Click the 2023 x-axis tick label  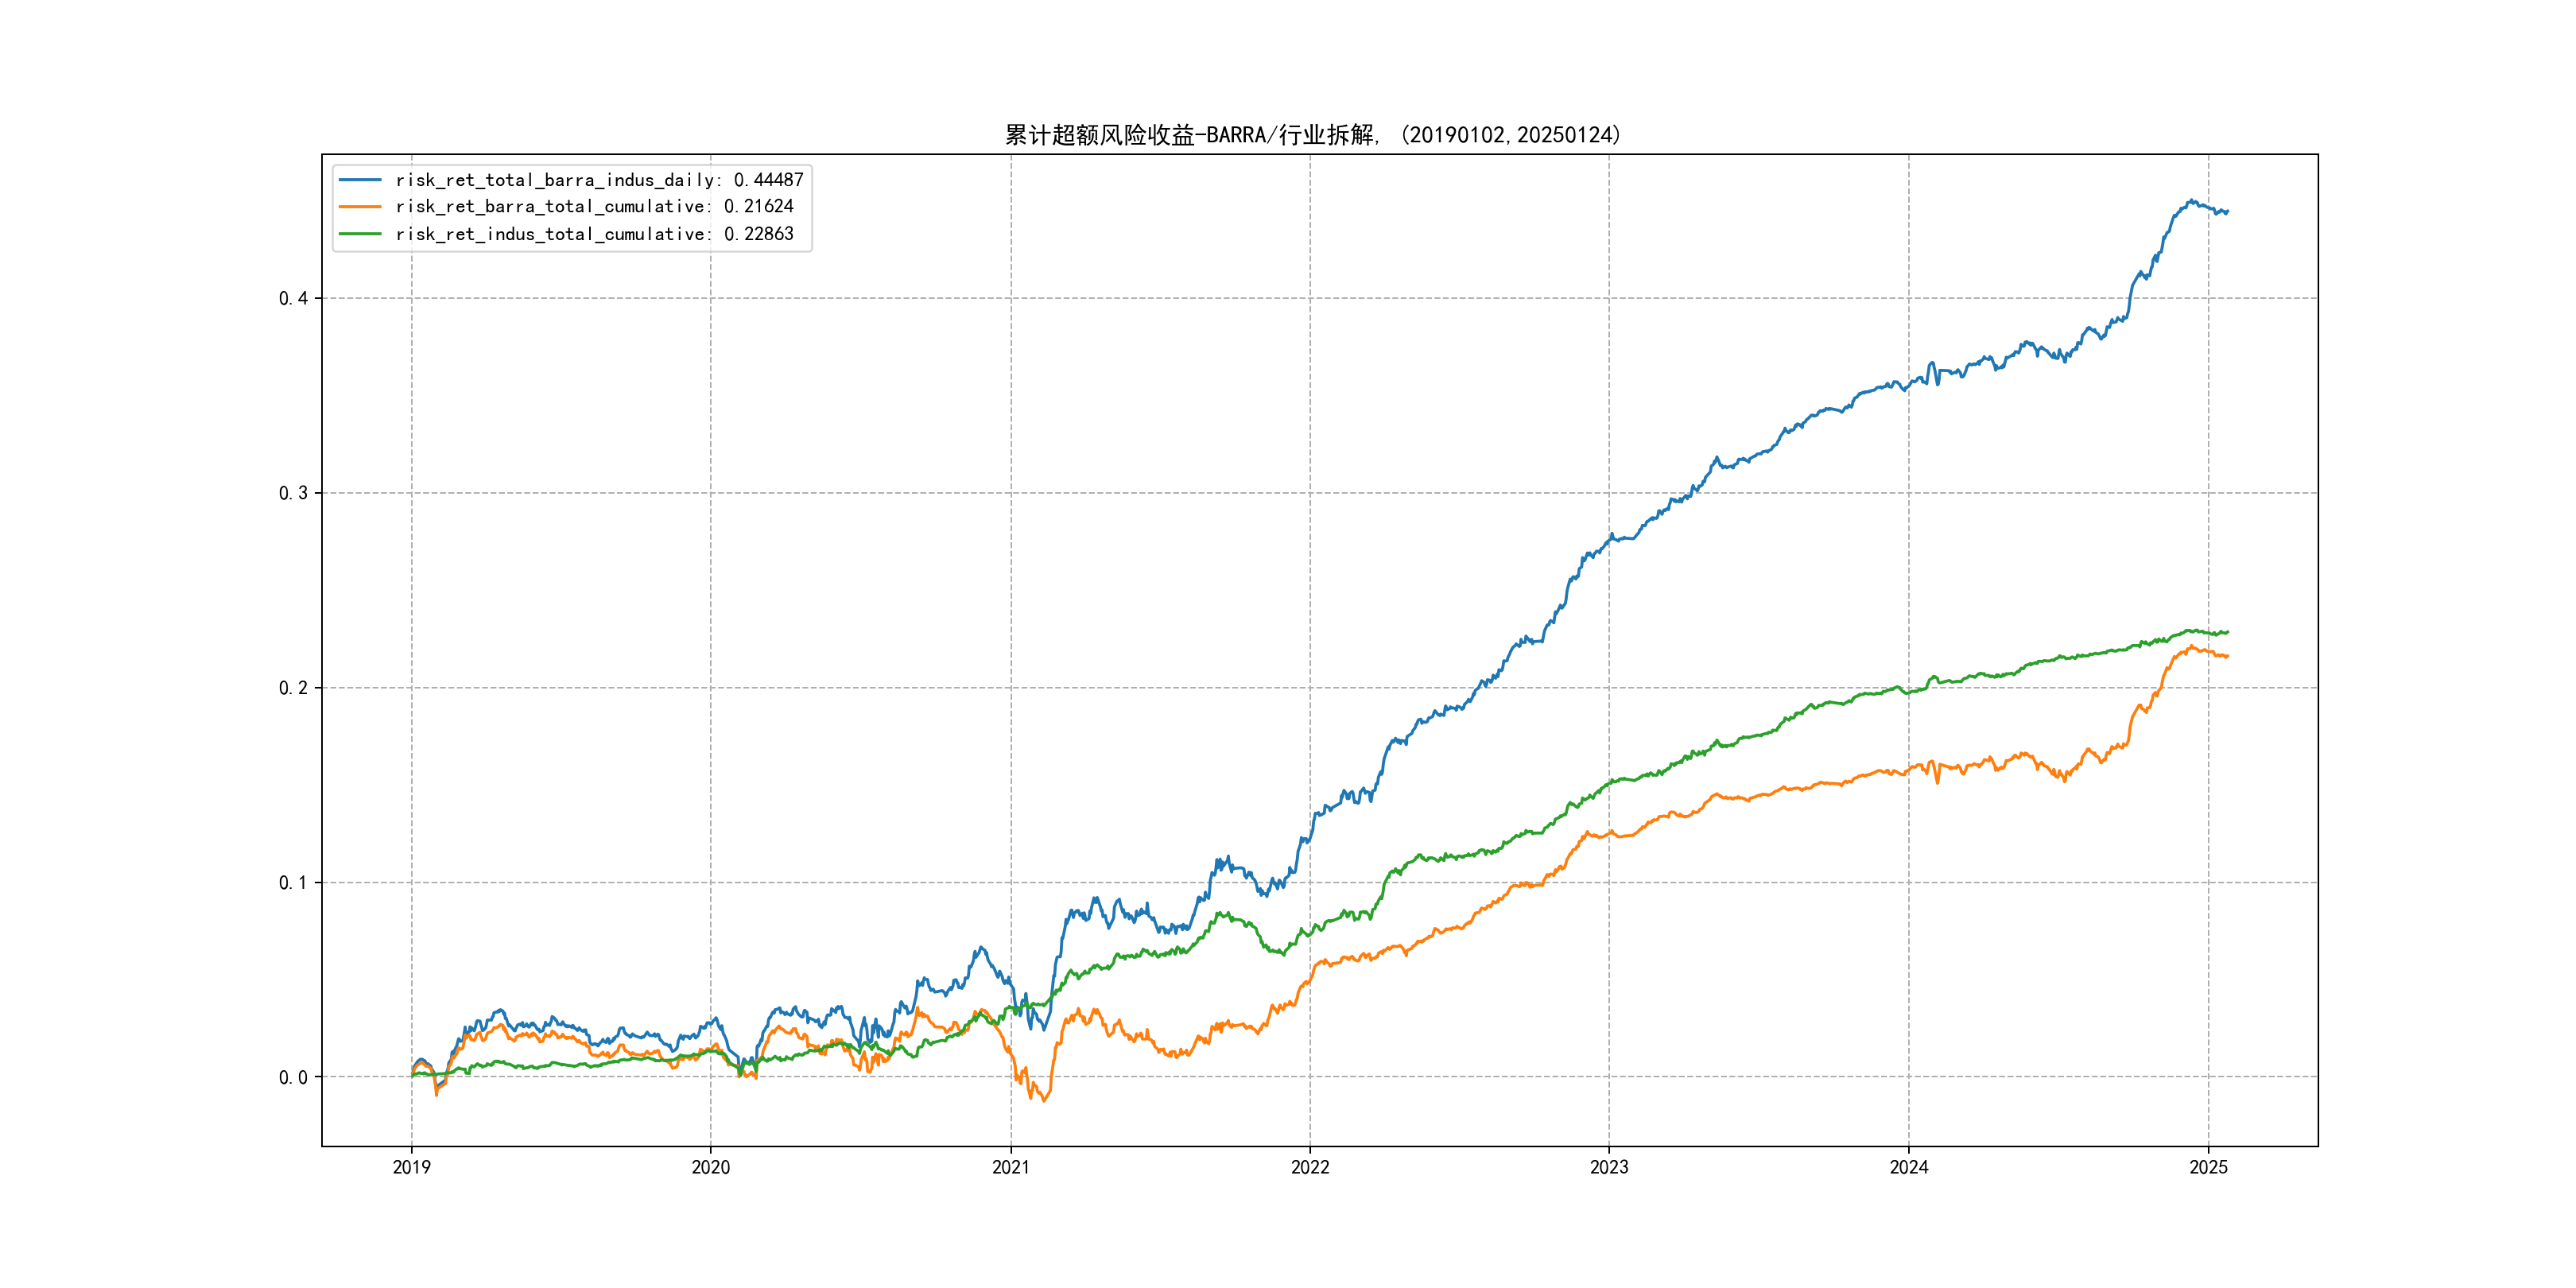pos(1609,1167)
